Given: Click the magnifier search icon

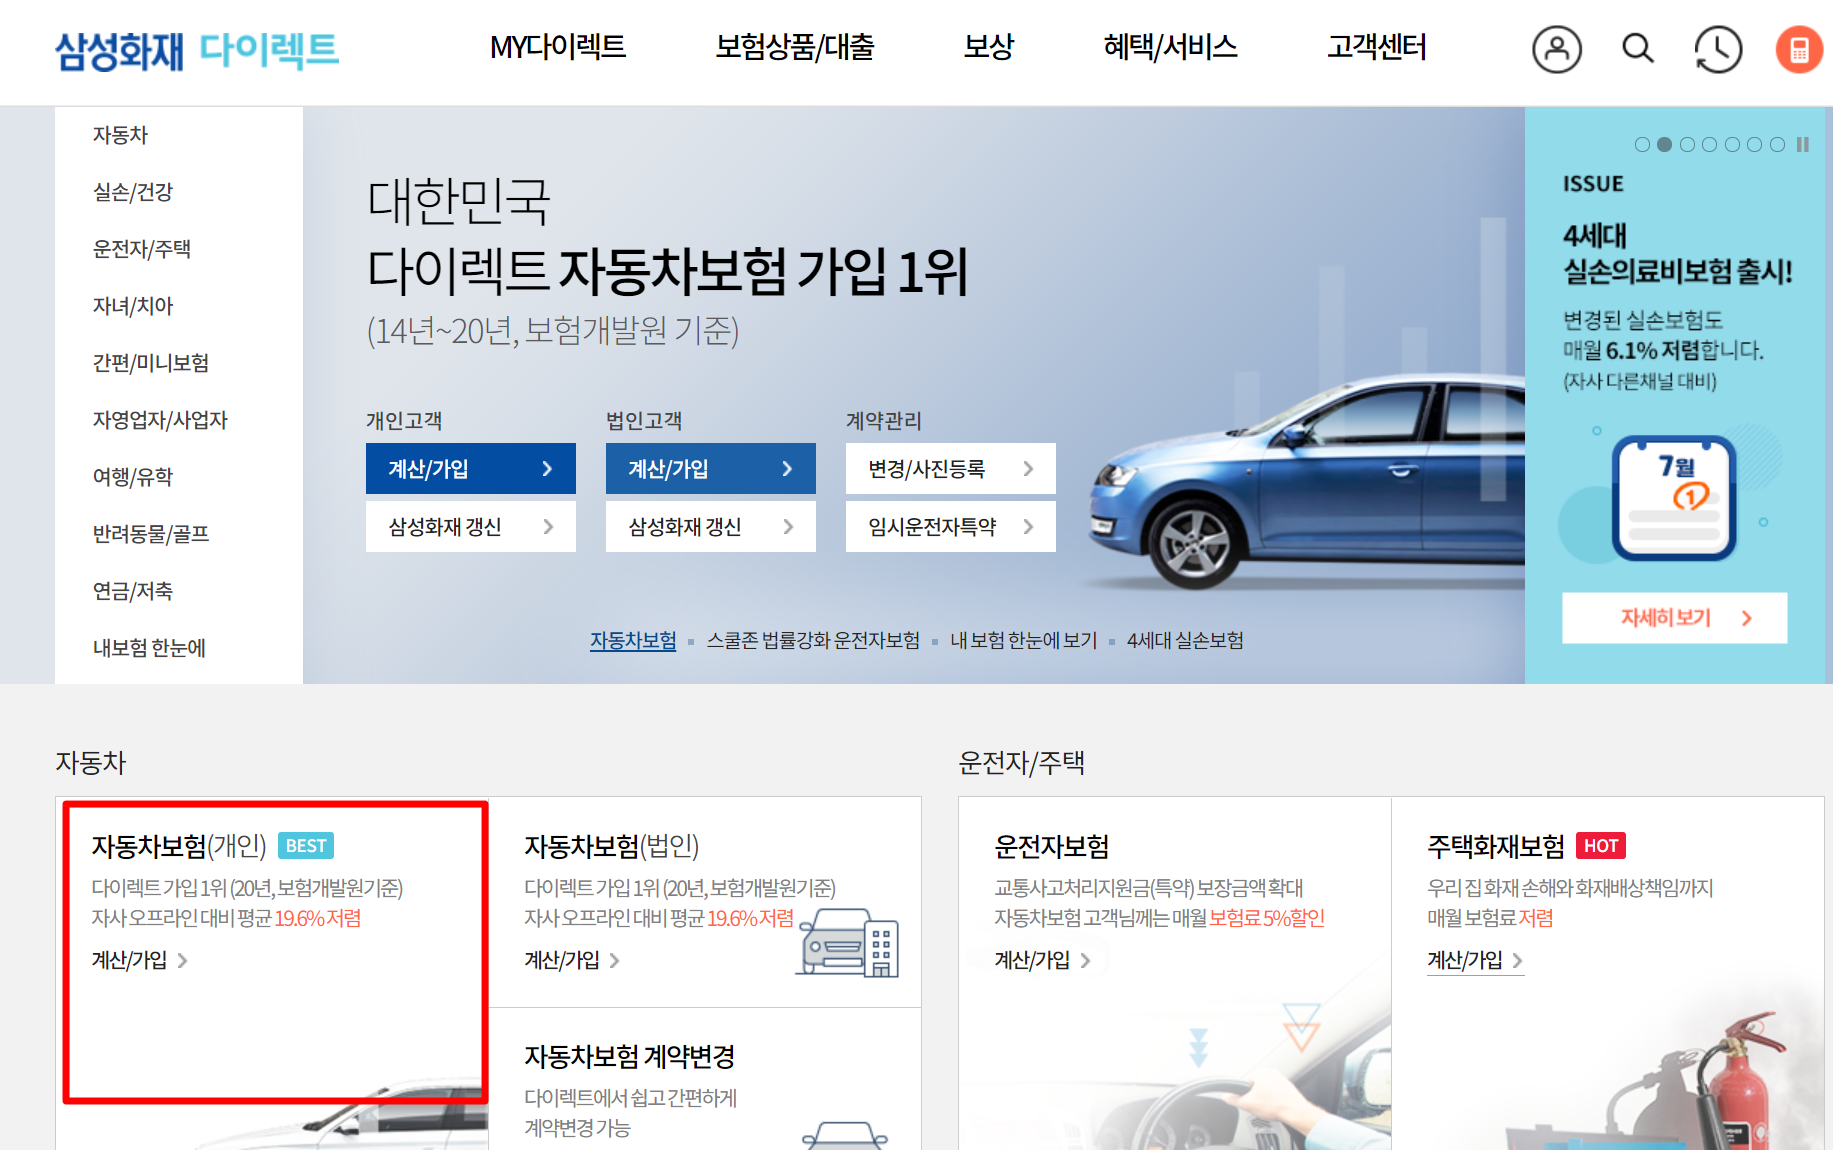Looking at the screenshot, I should point(1637,48).
